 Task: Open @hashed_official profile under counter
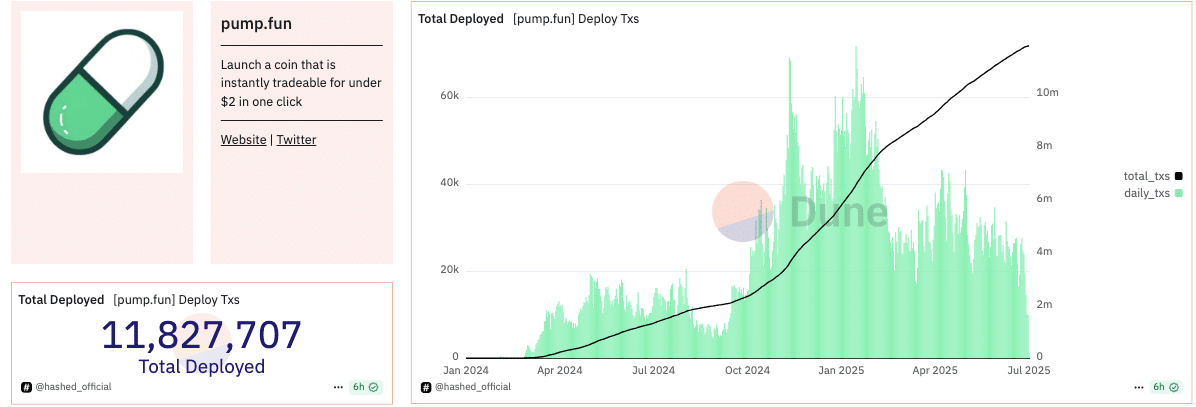click(73, 387)
